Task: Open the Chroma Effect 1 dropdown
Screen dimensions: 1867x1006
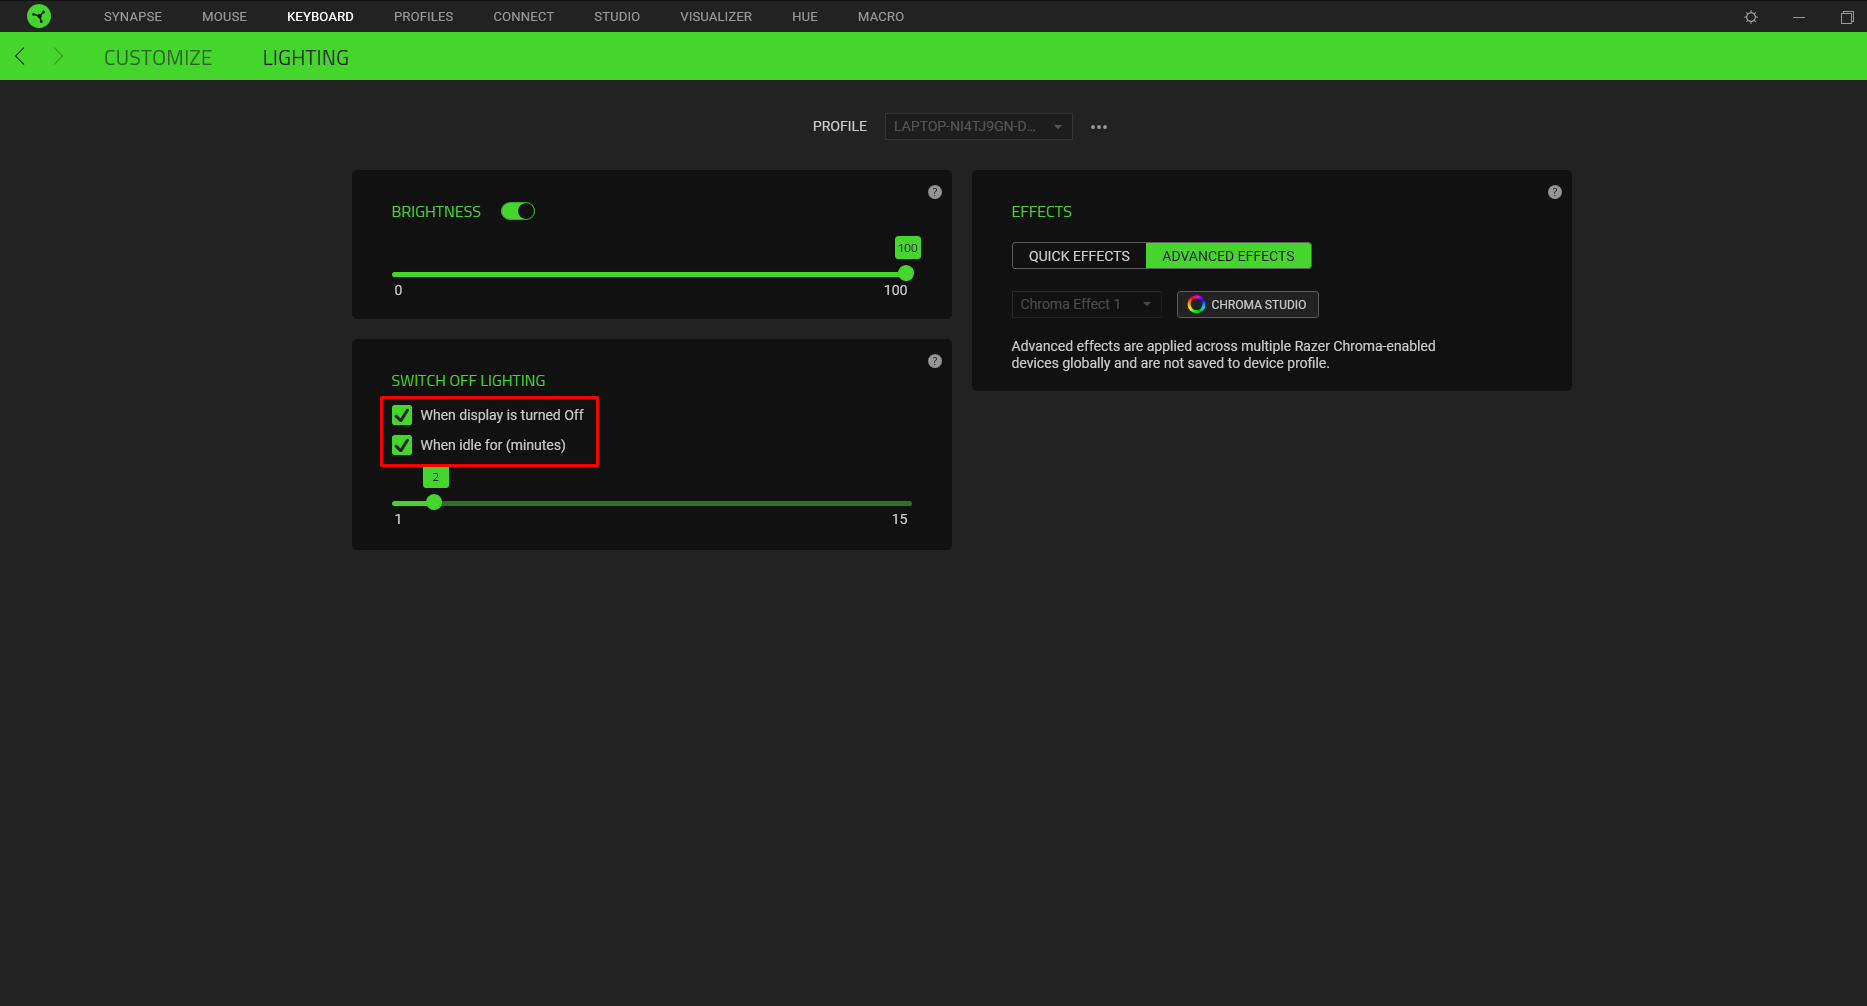Action: coord(1086,304)
